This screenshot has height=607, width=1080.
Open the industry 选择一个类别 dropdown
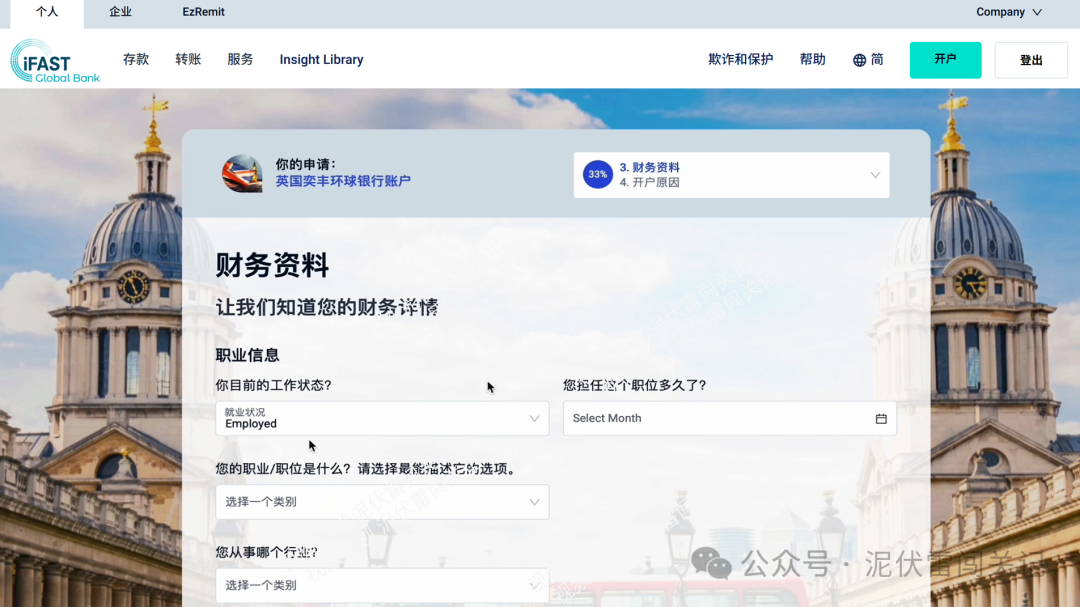coord(382,585)
